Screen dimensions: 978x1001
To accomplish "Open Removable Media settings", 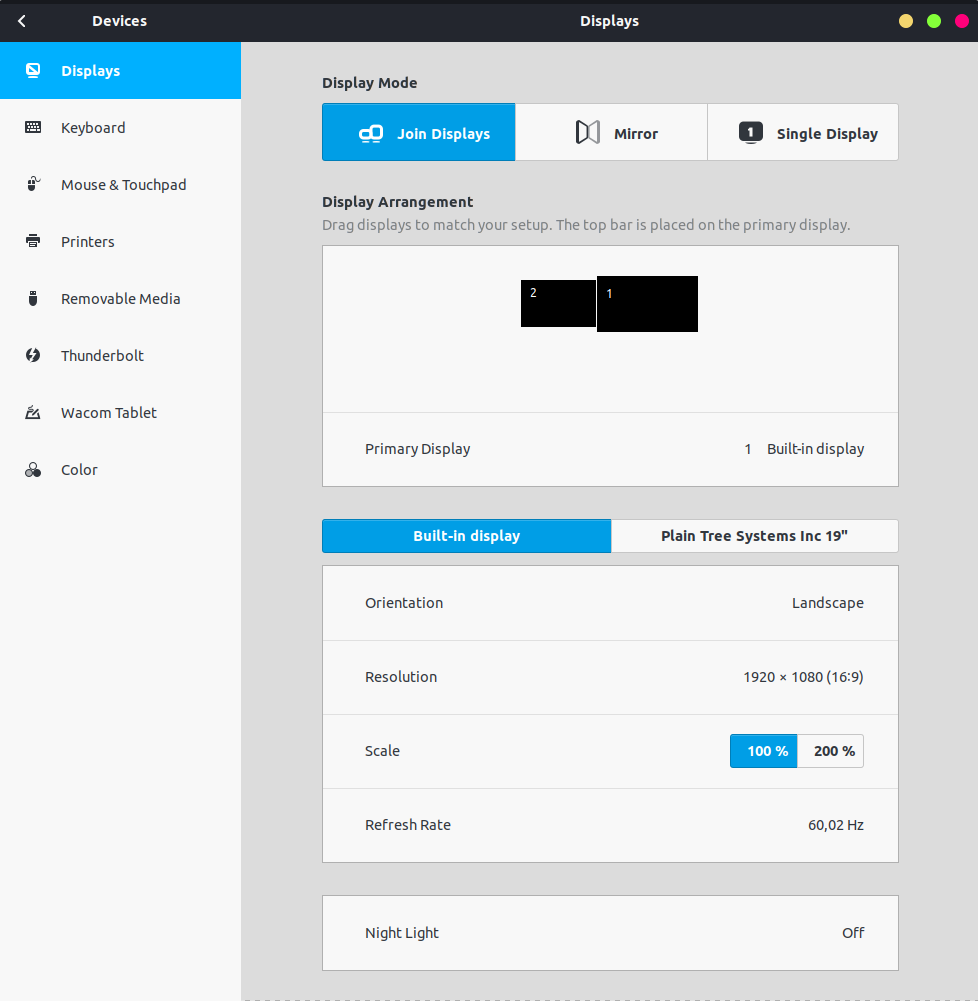I will tap(121, 298).
